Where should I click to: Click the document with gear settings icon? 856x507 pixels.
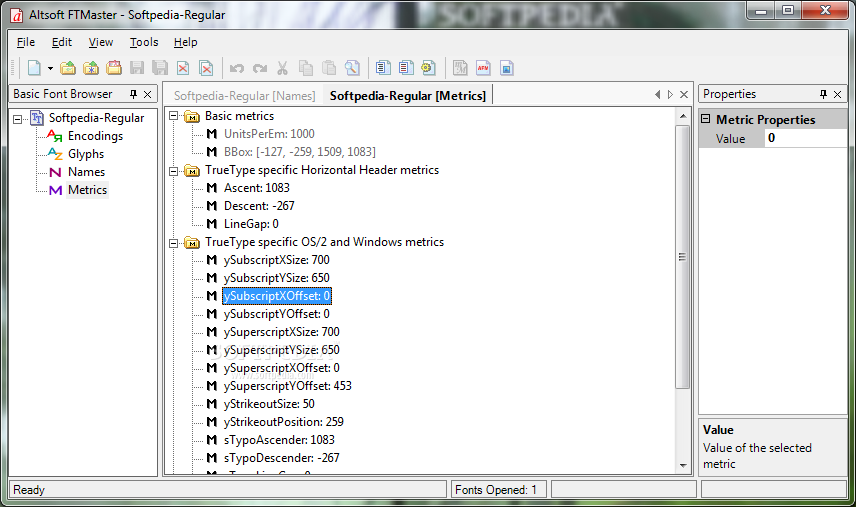[x=429, y=68]
